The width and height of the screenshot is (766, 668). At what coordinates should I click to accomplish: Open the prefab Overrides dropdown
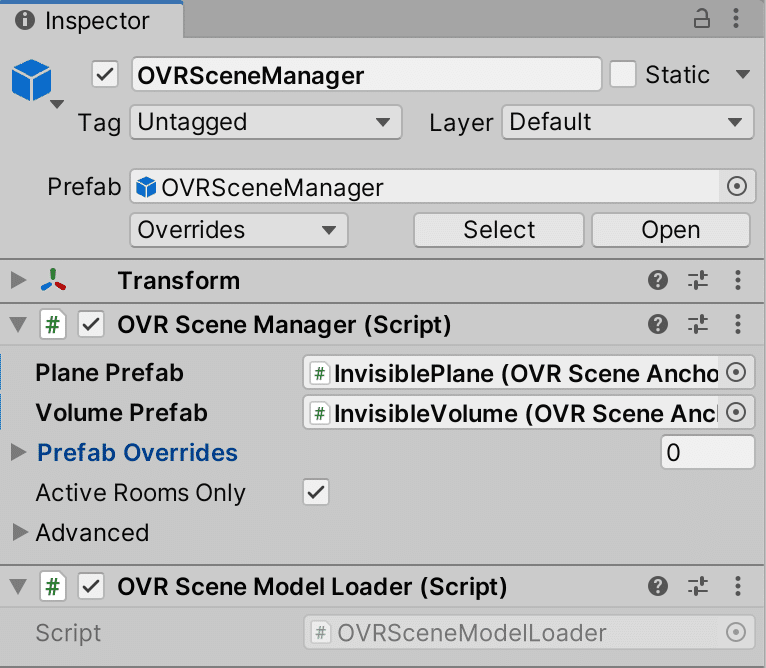click(x=238, y=230)
